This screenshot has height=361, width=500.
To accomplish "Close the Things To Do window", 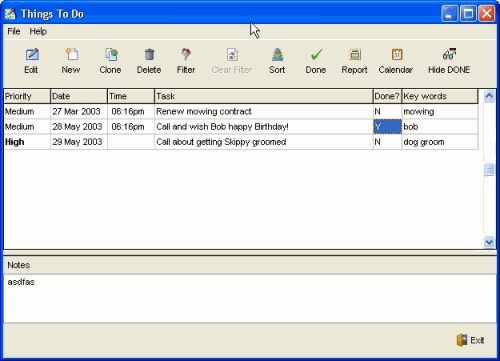I will [487, 14].
